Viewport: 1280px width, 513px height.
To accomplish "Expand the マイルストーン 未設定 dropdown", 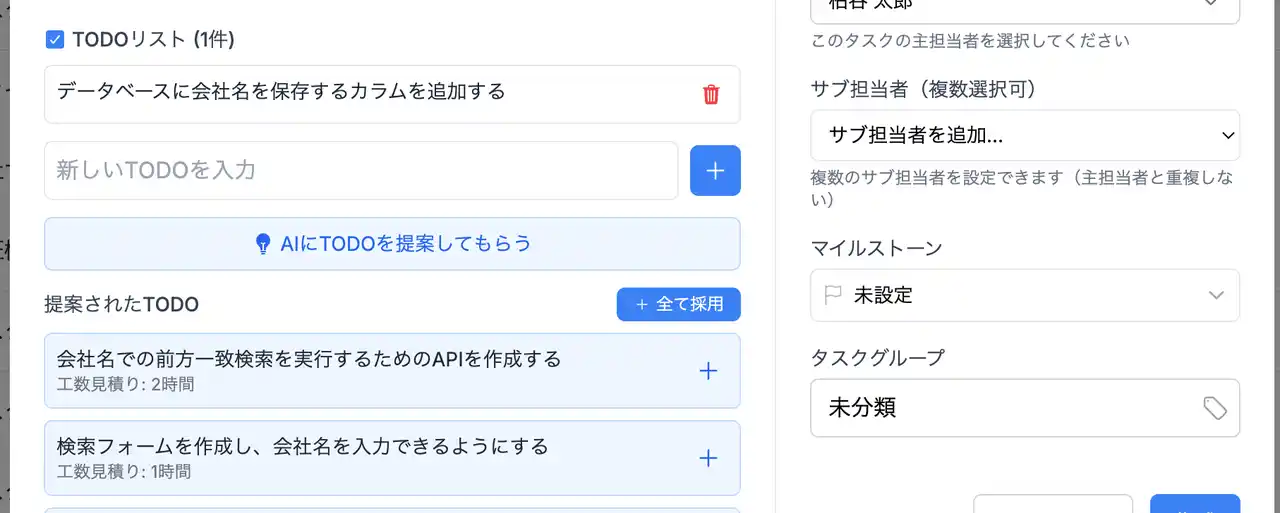I will (1025, 295).
